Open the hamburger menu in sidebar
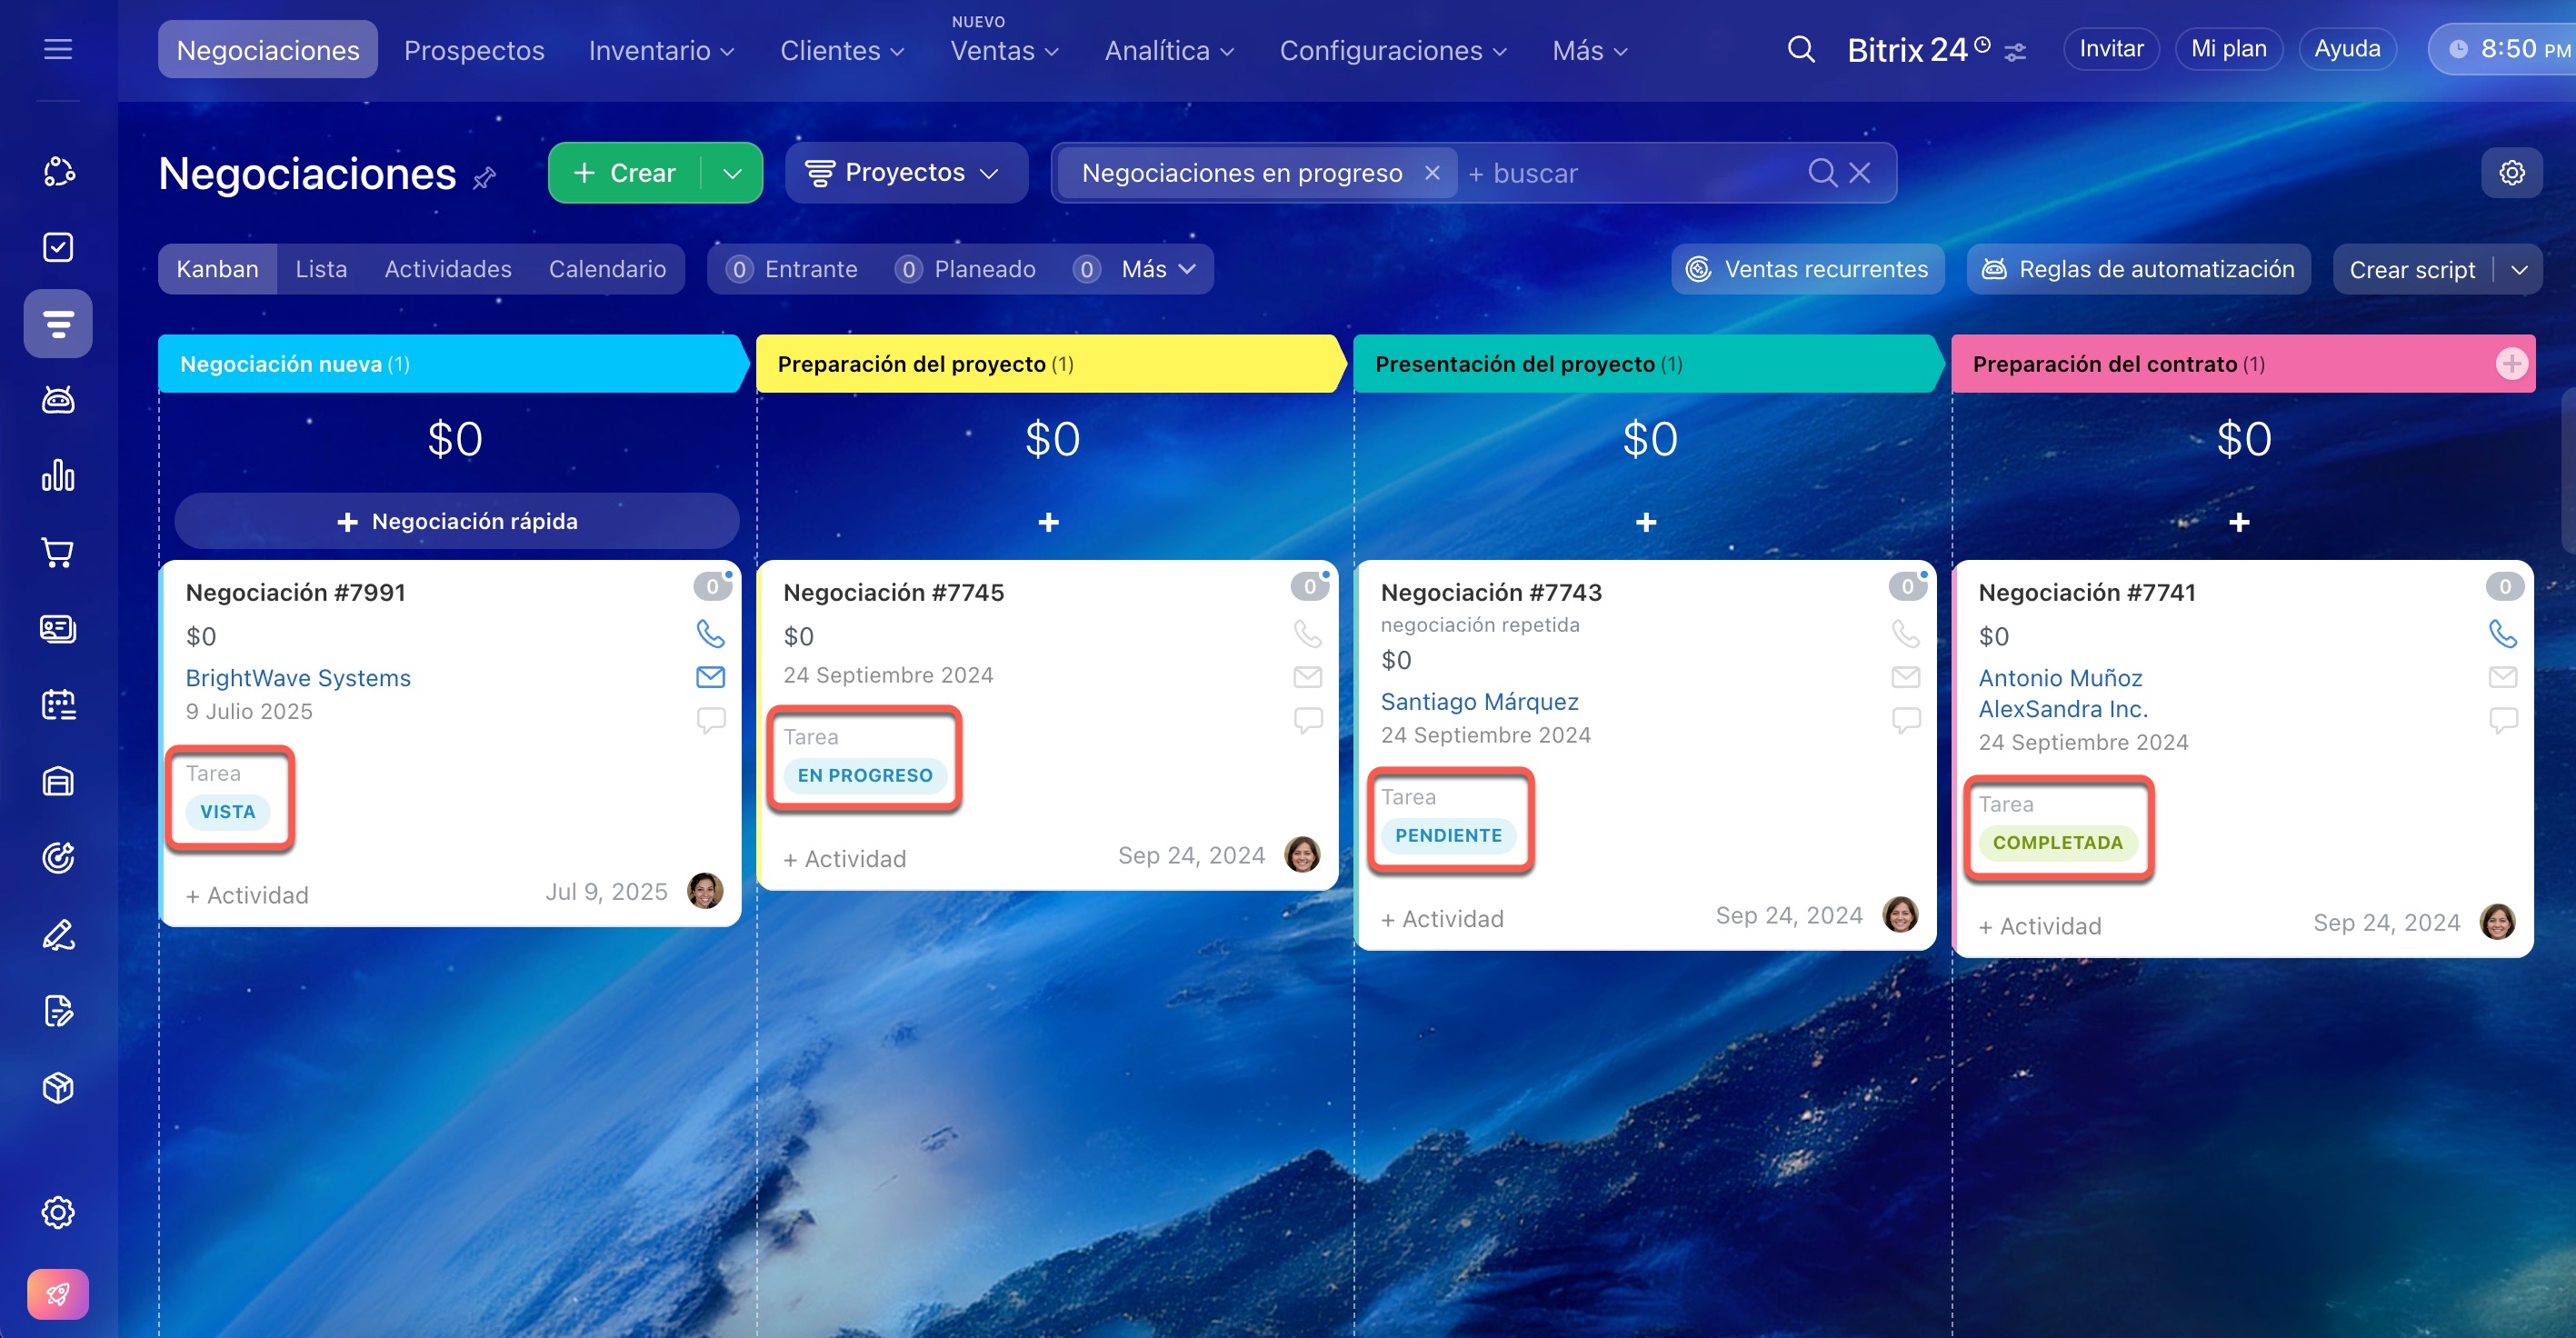The width and height of the screenshot is (2576, 1338). (x=58, y=49)
